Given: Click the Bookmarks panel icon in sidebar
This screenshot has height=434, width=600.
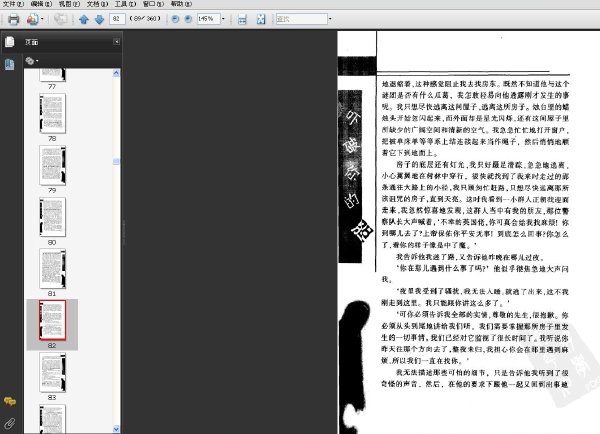Looking at the screenshot, I should [10, 64].
